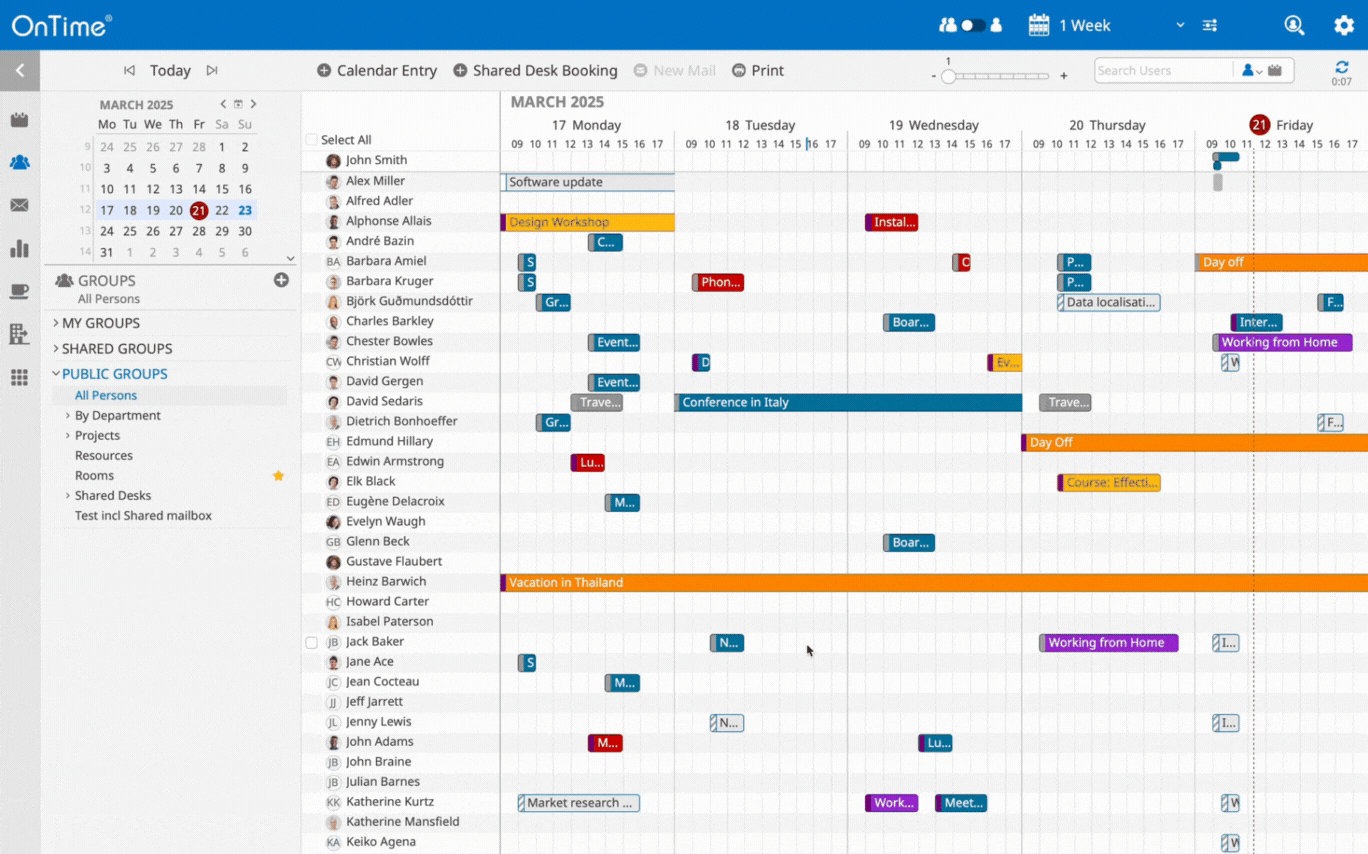Open the mail icon in left sidebar
Viewport: 1368px width, 854px height.
point(19,205)
